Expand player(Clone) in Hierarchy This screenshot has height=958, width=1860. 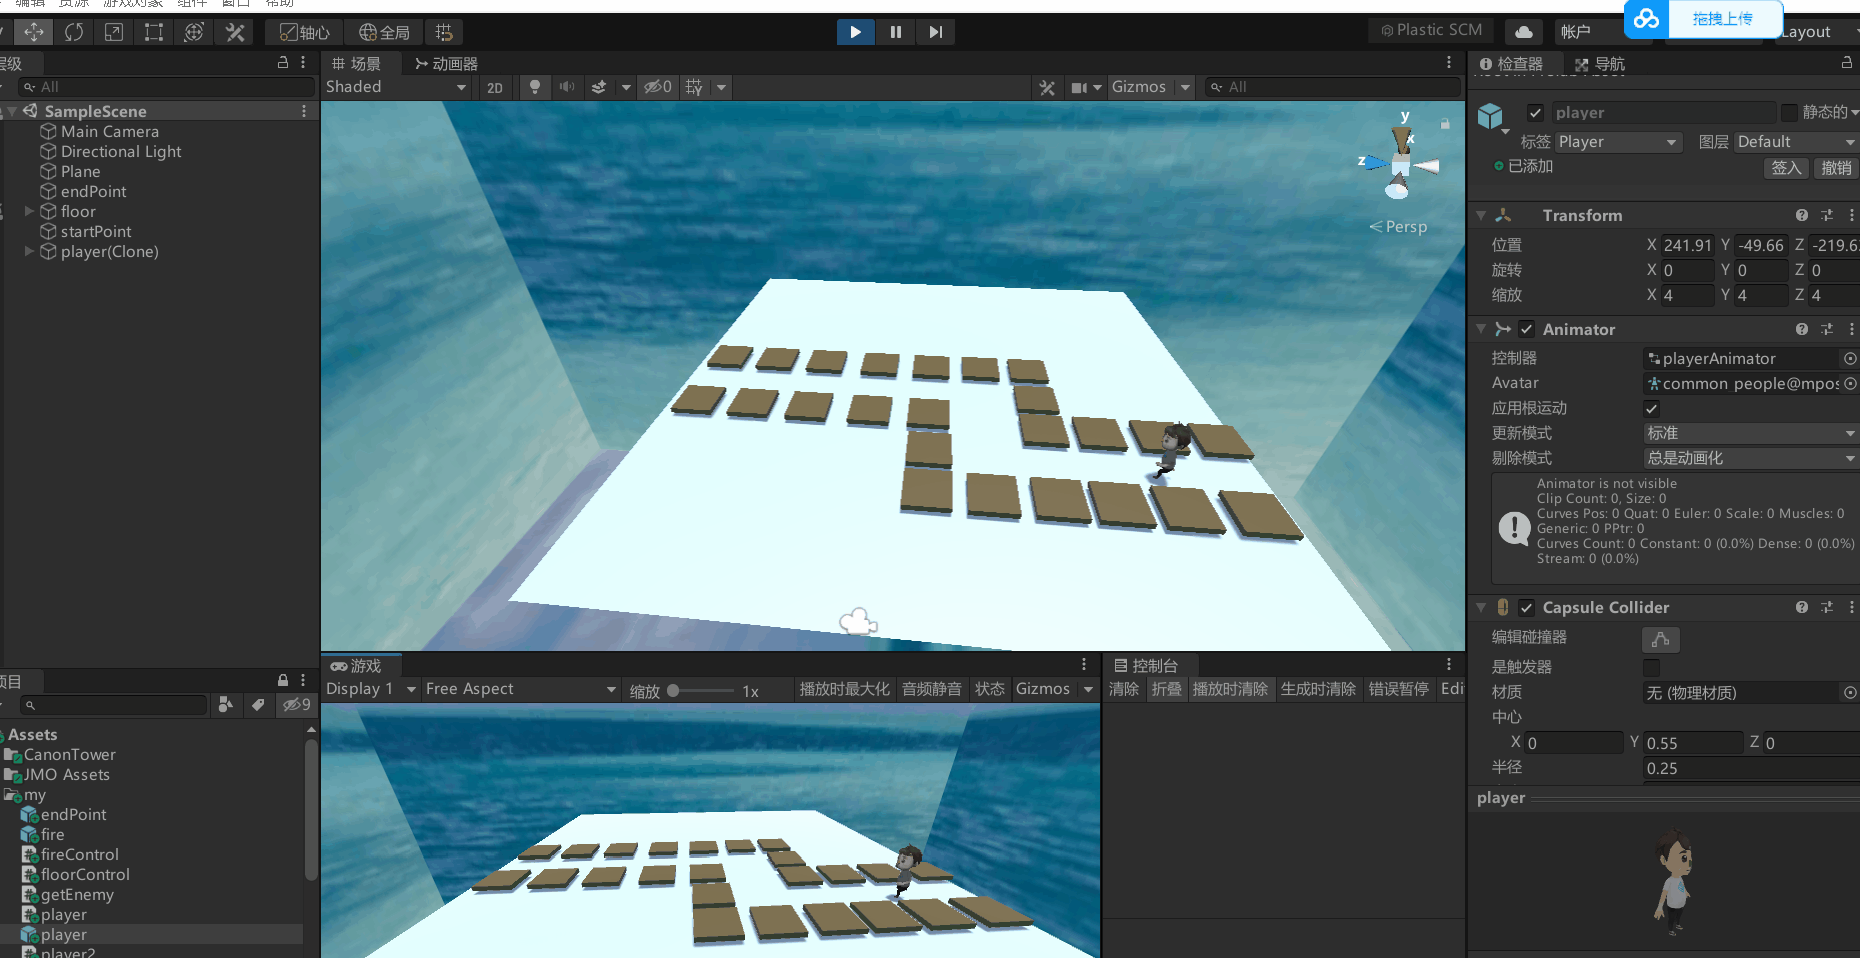[29, 251]
